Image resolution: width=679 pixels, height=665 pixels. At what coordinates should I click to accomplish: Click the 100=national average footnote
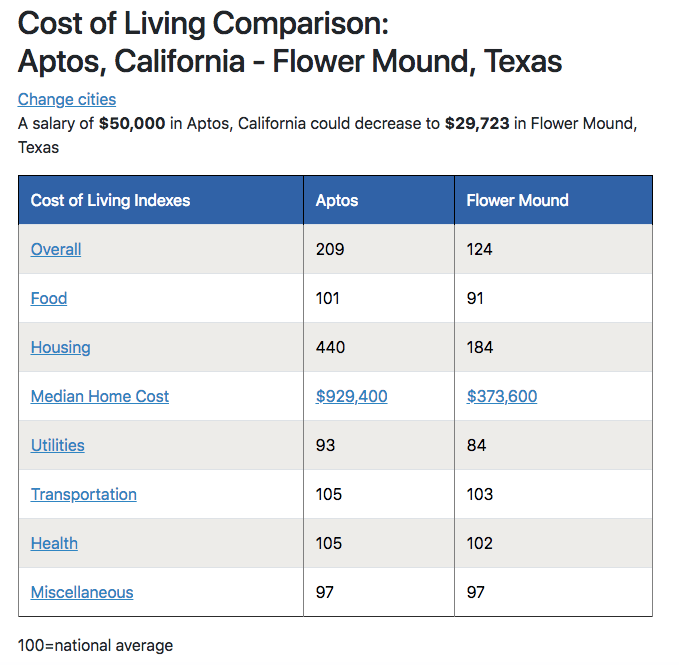point(96,645)
